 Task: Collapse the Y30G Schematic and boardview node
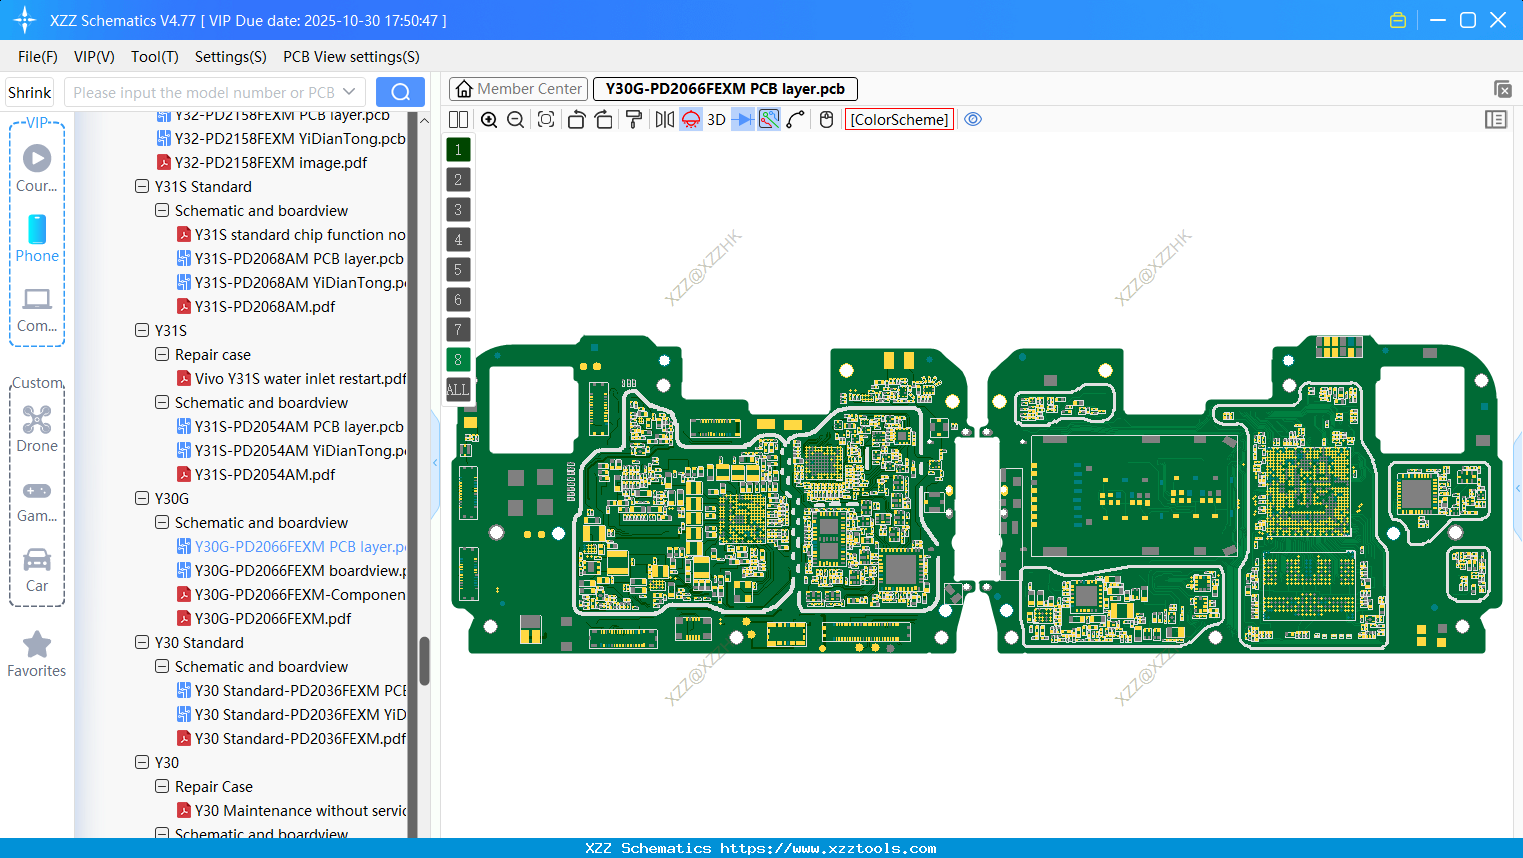click(x=161, y=522)
